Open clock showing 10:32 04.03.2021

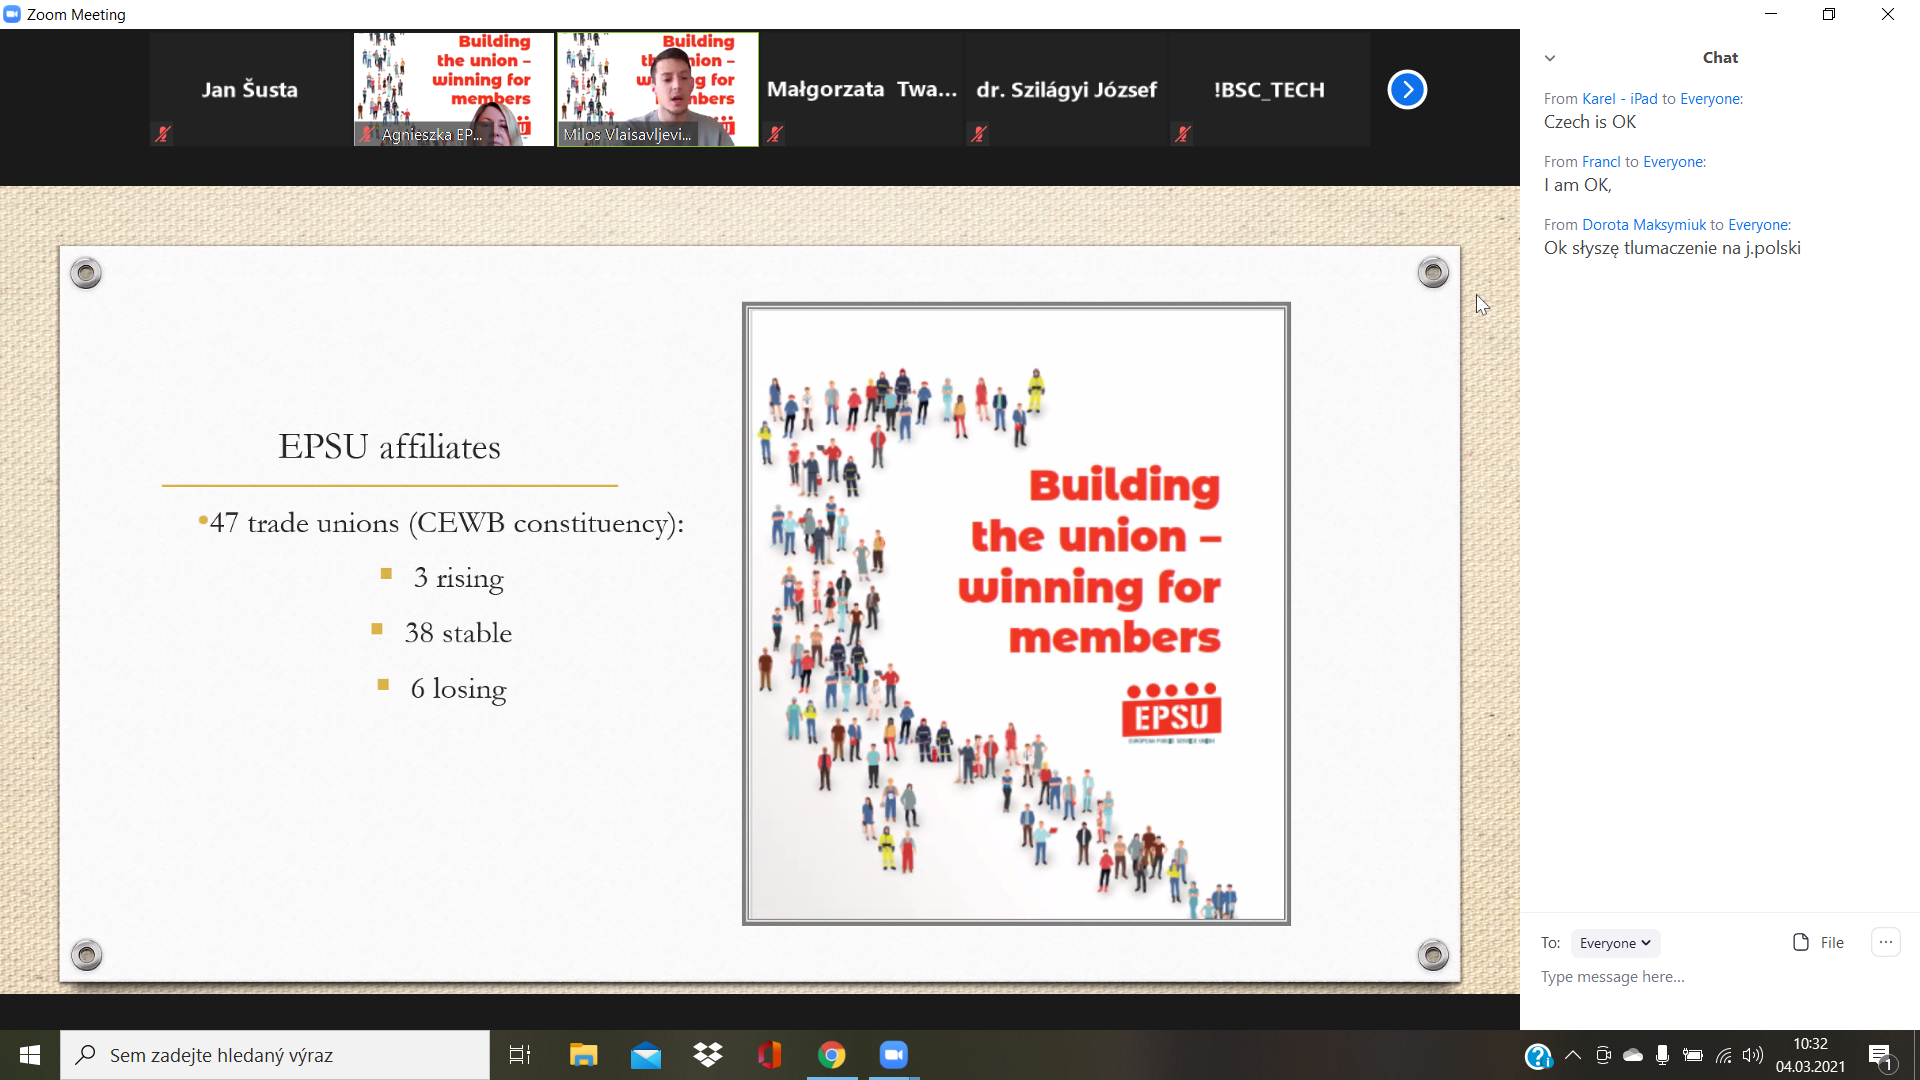point(1810,1055)
